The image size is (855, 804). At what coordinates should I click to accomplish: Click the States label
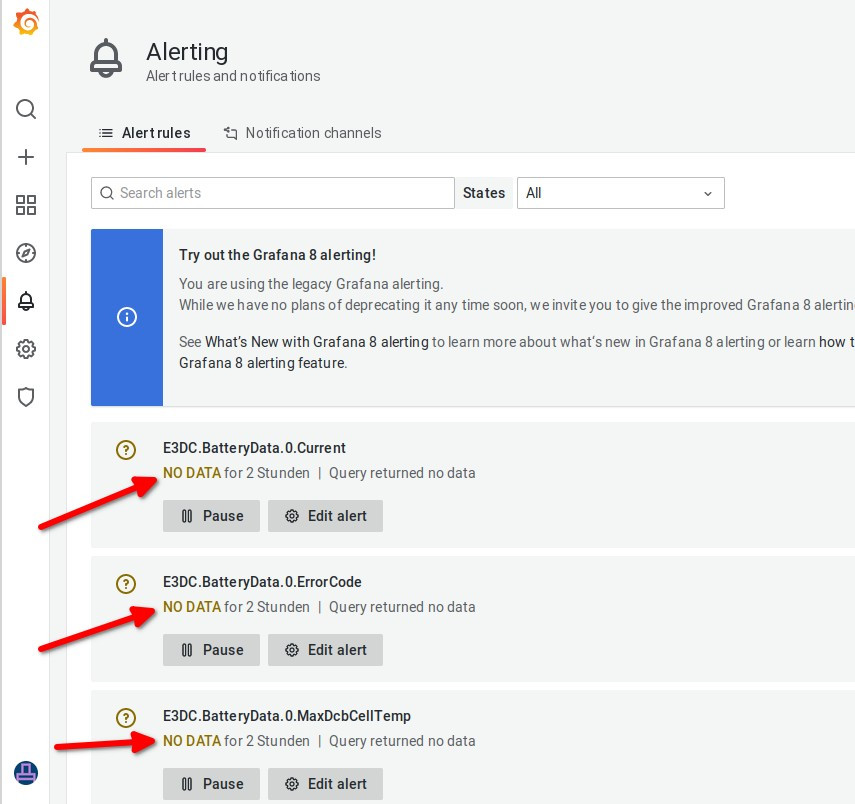tap(484, 193)
